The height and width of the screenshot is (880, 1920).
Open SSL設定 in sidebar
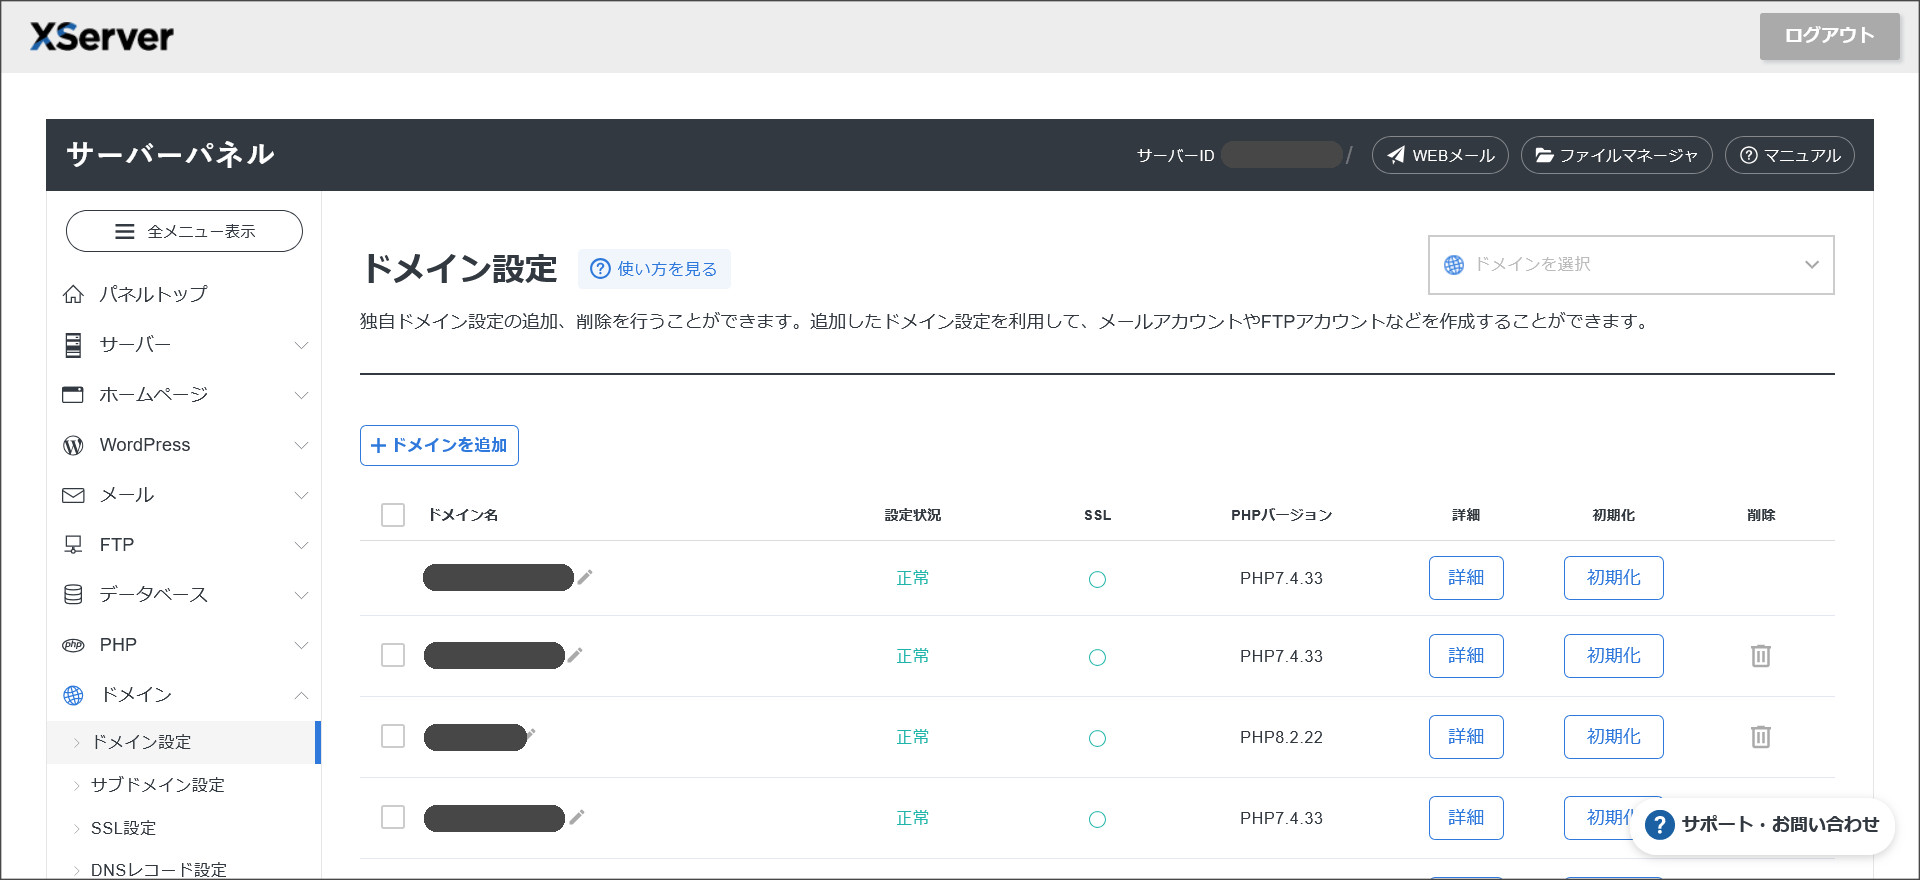click(123, 828)
